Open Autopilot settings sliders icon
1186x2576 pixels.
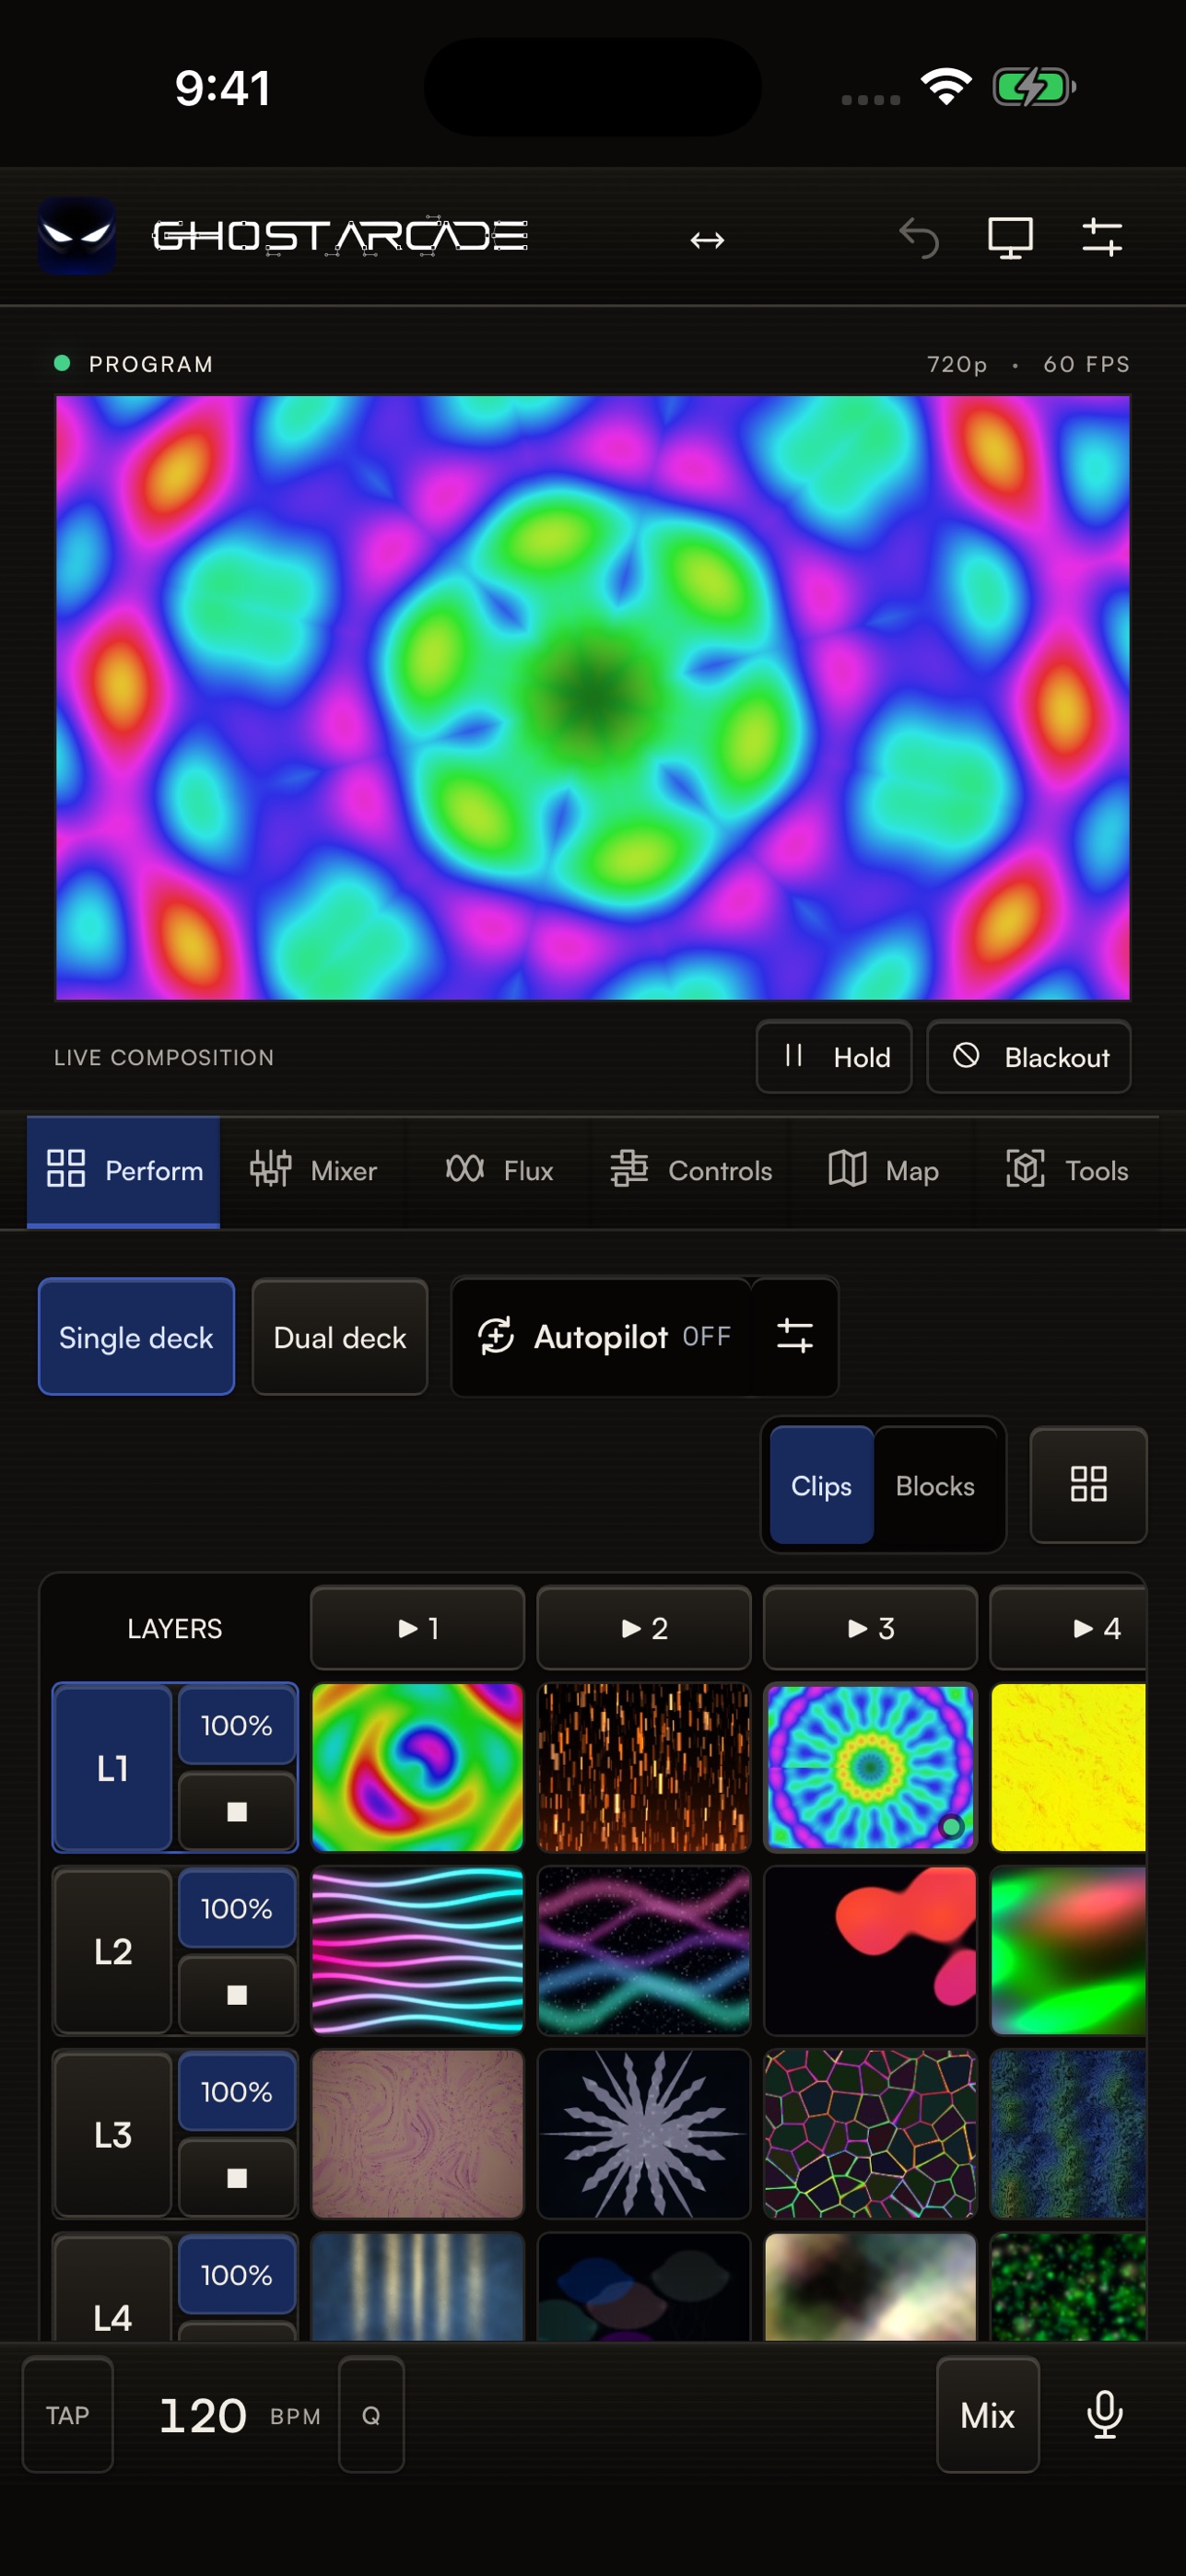795,1336
